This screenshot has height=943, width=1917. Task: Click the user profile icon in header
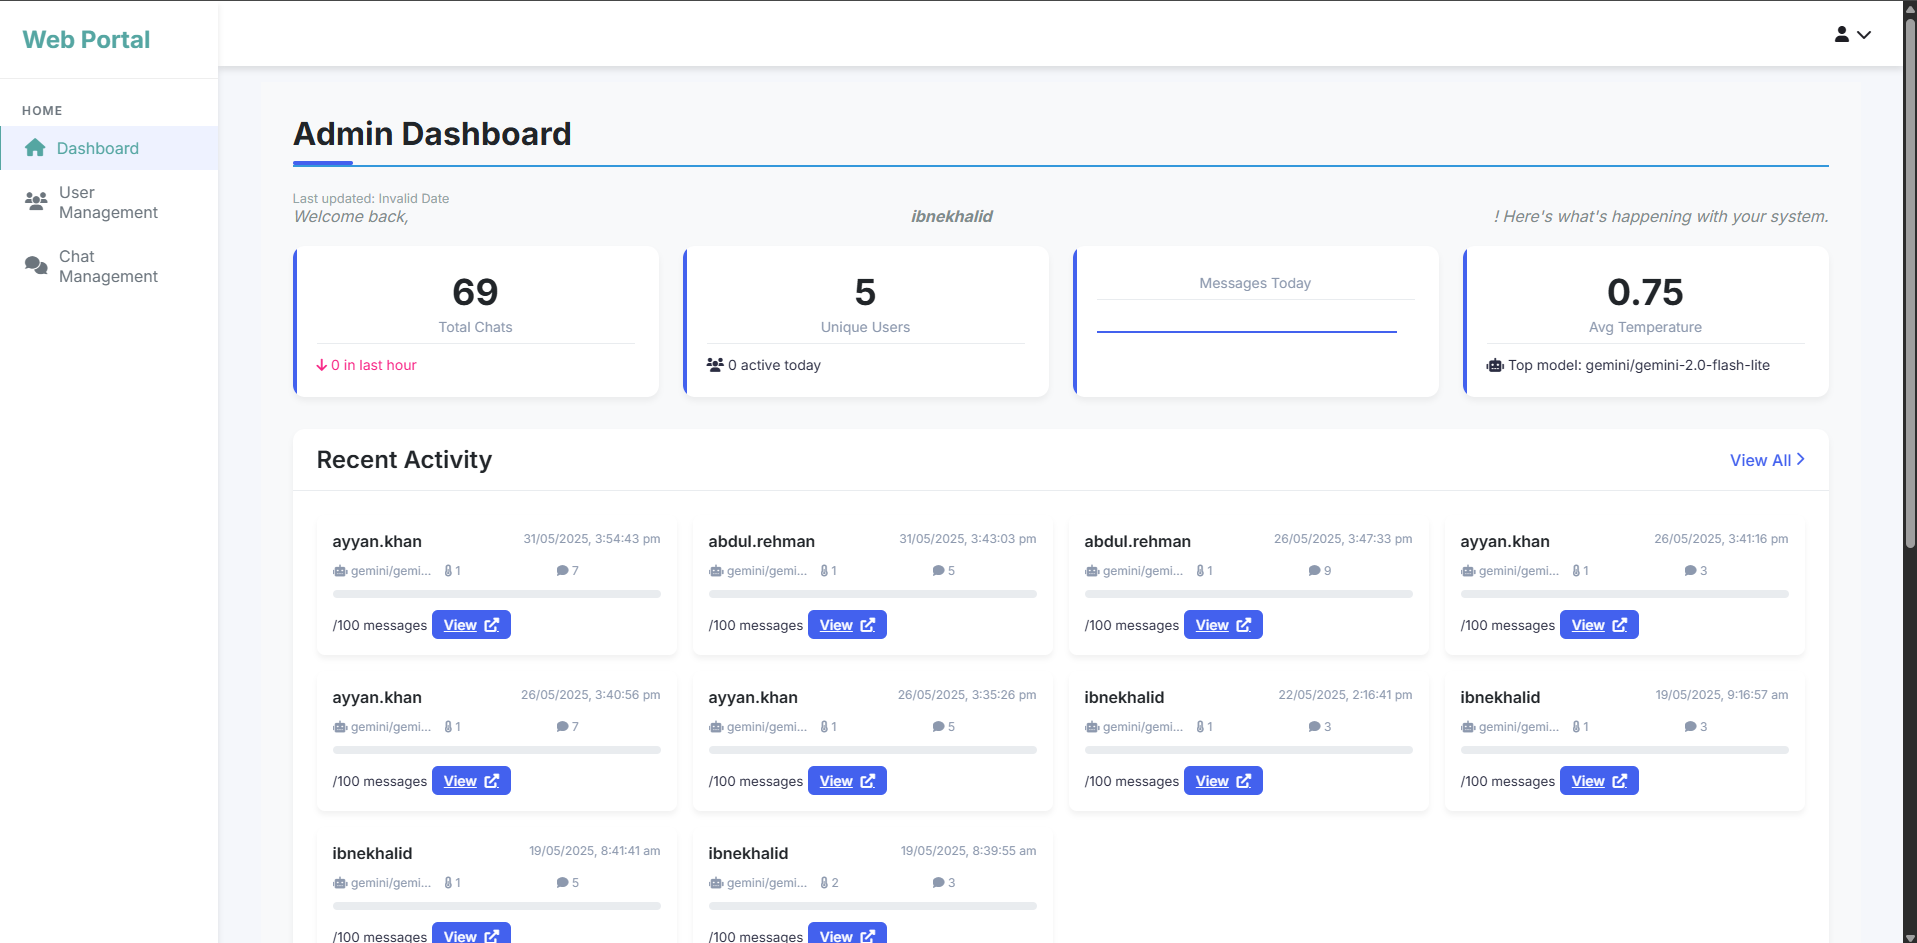pos(1841,34)
